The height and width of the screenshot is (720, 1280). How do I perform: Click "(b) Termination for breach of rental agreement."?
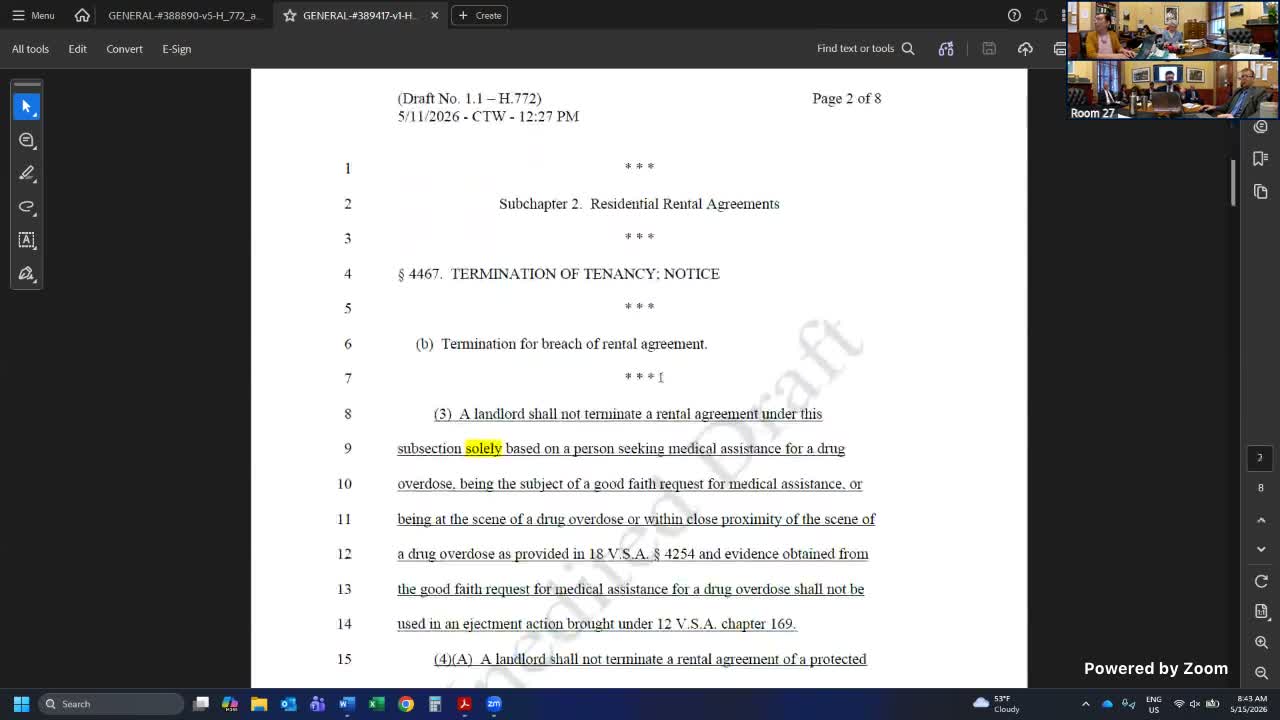(561, 344)
